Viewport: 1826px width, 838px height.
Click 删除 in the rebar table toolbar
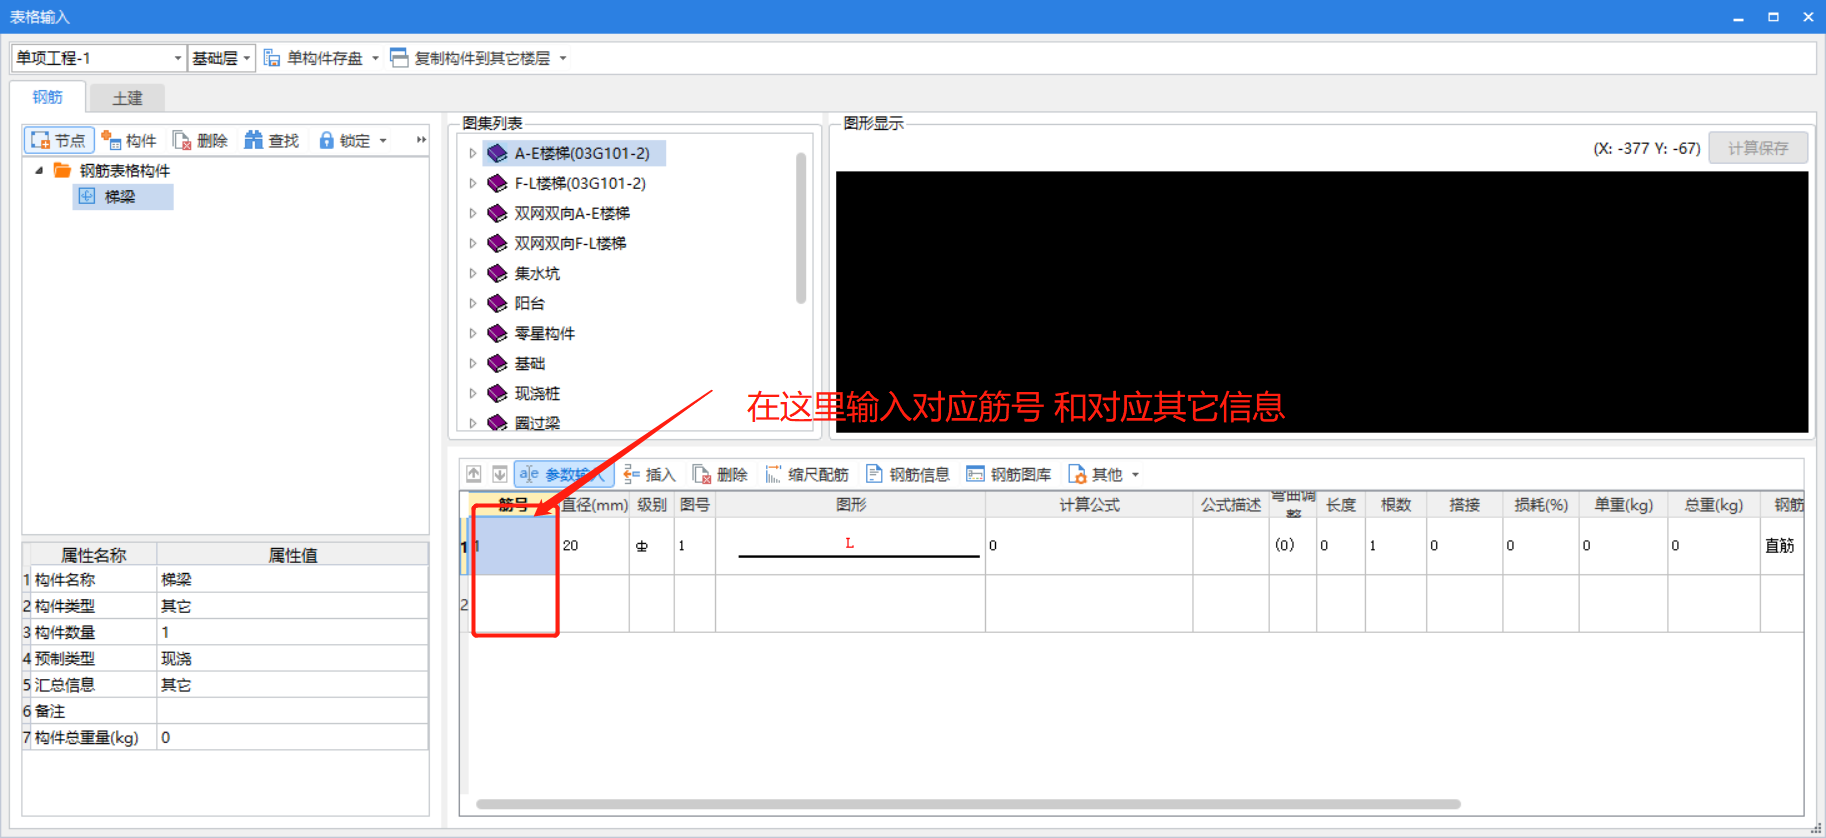720,474
